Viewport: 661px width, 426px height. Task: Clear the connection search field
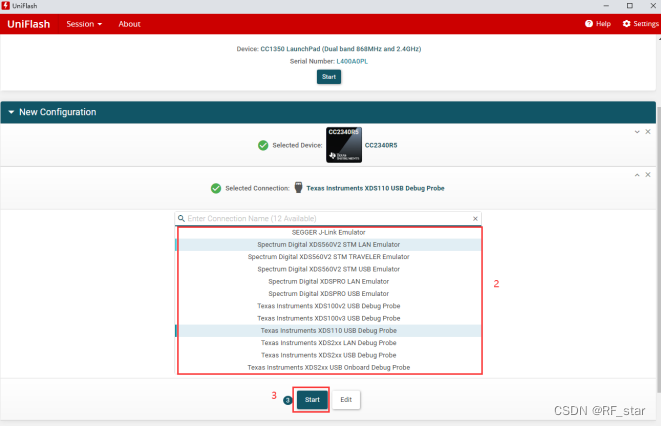475,218
